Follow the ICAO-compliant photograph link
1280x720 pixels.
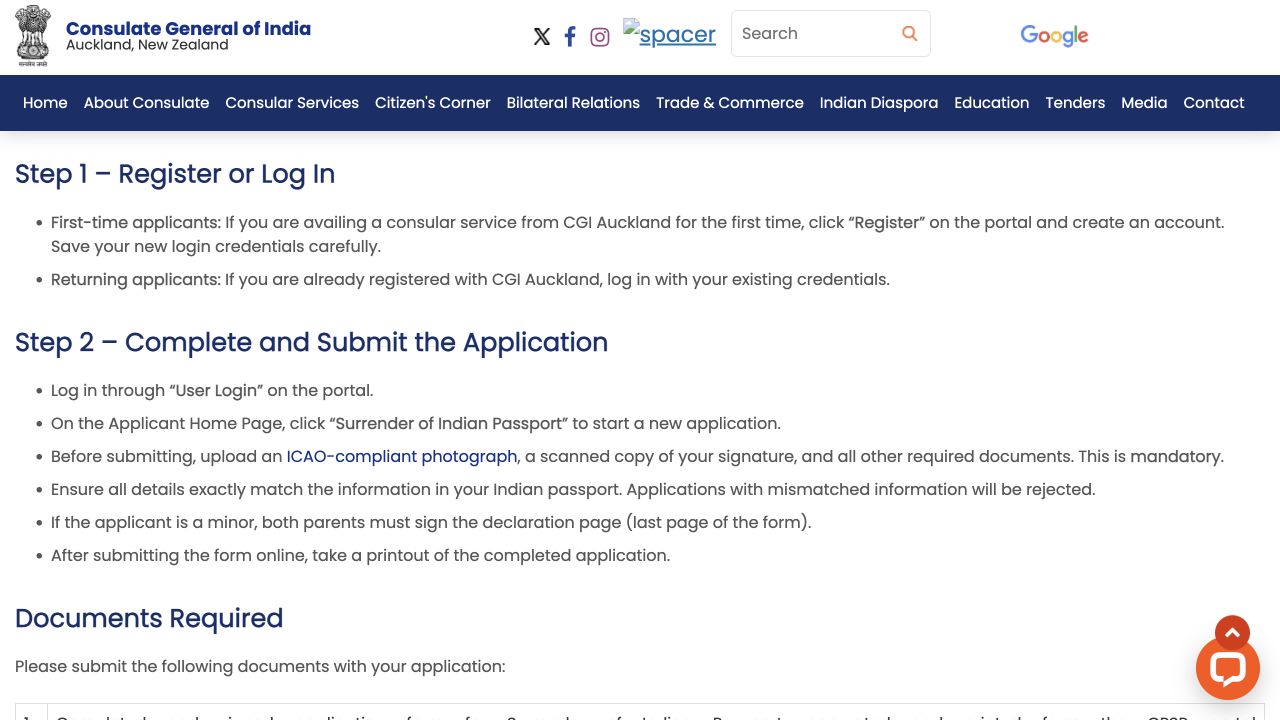click(x=402, y=456)
